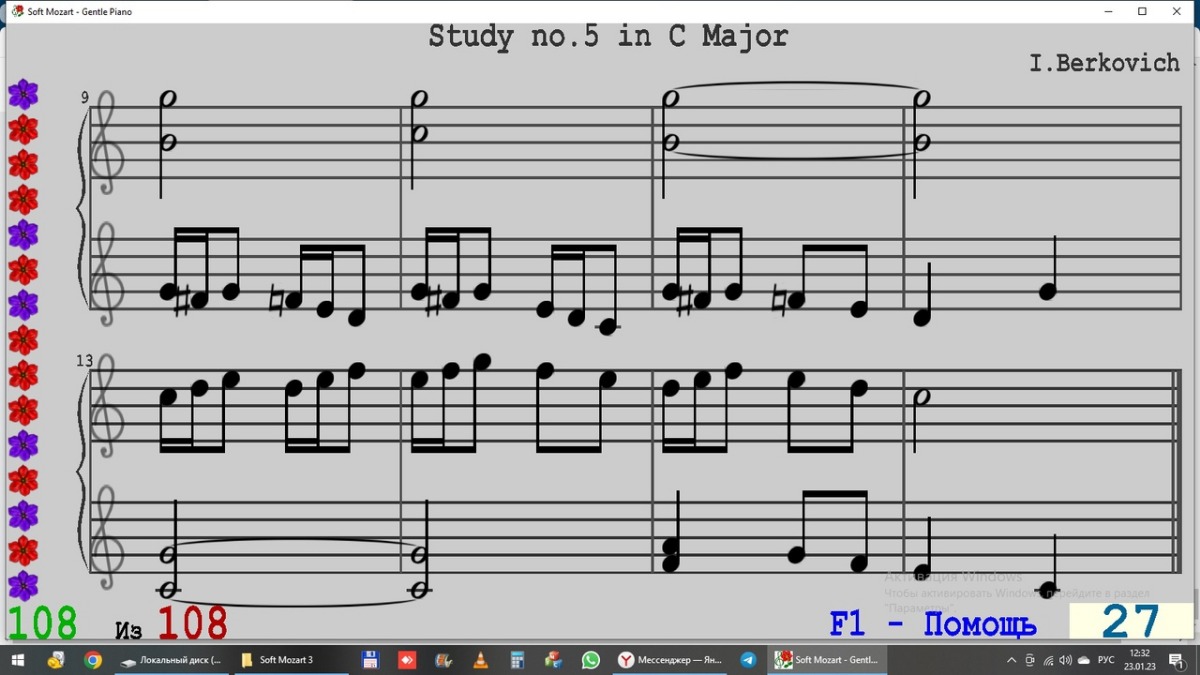
Task: Click the Soft Mozart icon in the title bar
Action: 17,12
